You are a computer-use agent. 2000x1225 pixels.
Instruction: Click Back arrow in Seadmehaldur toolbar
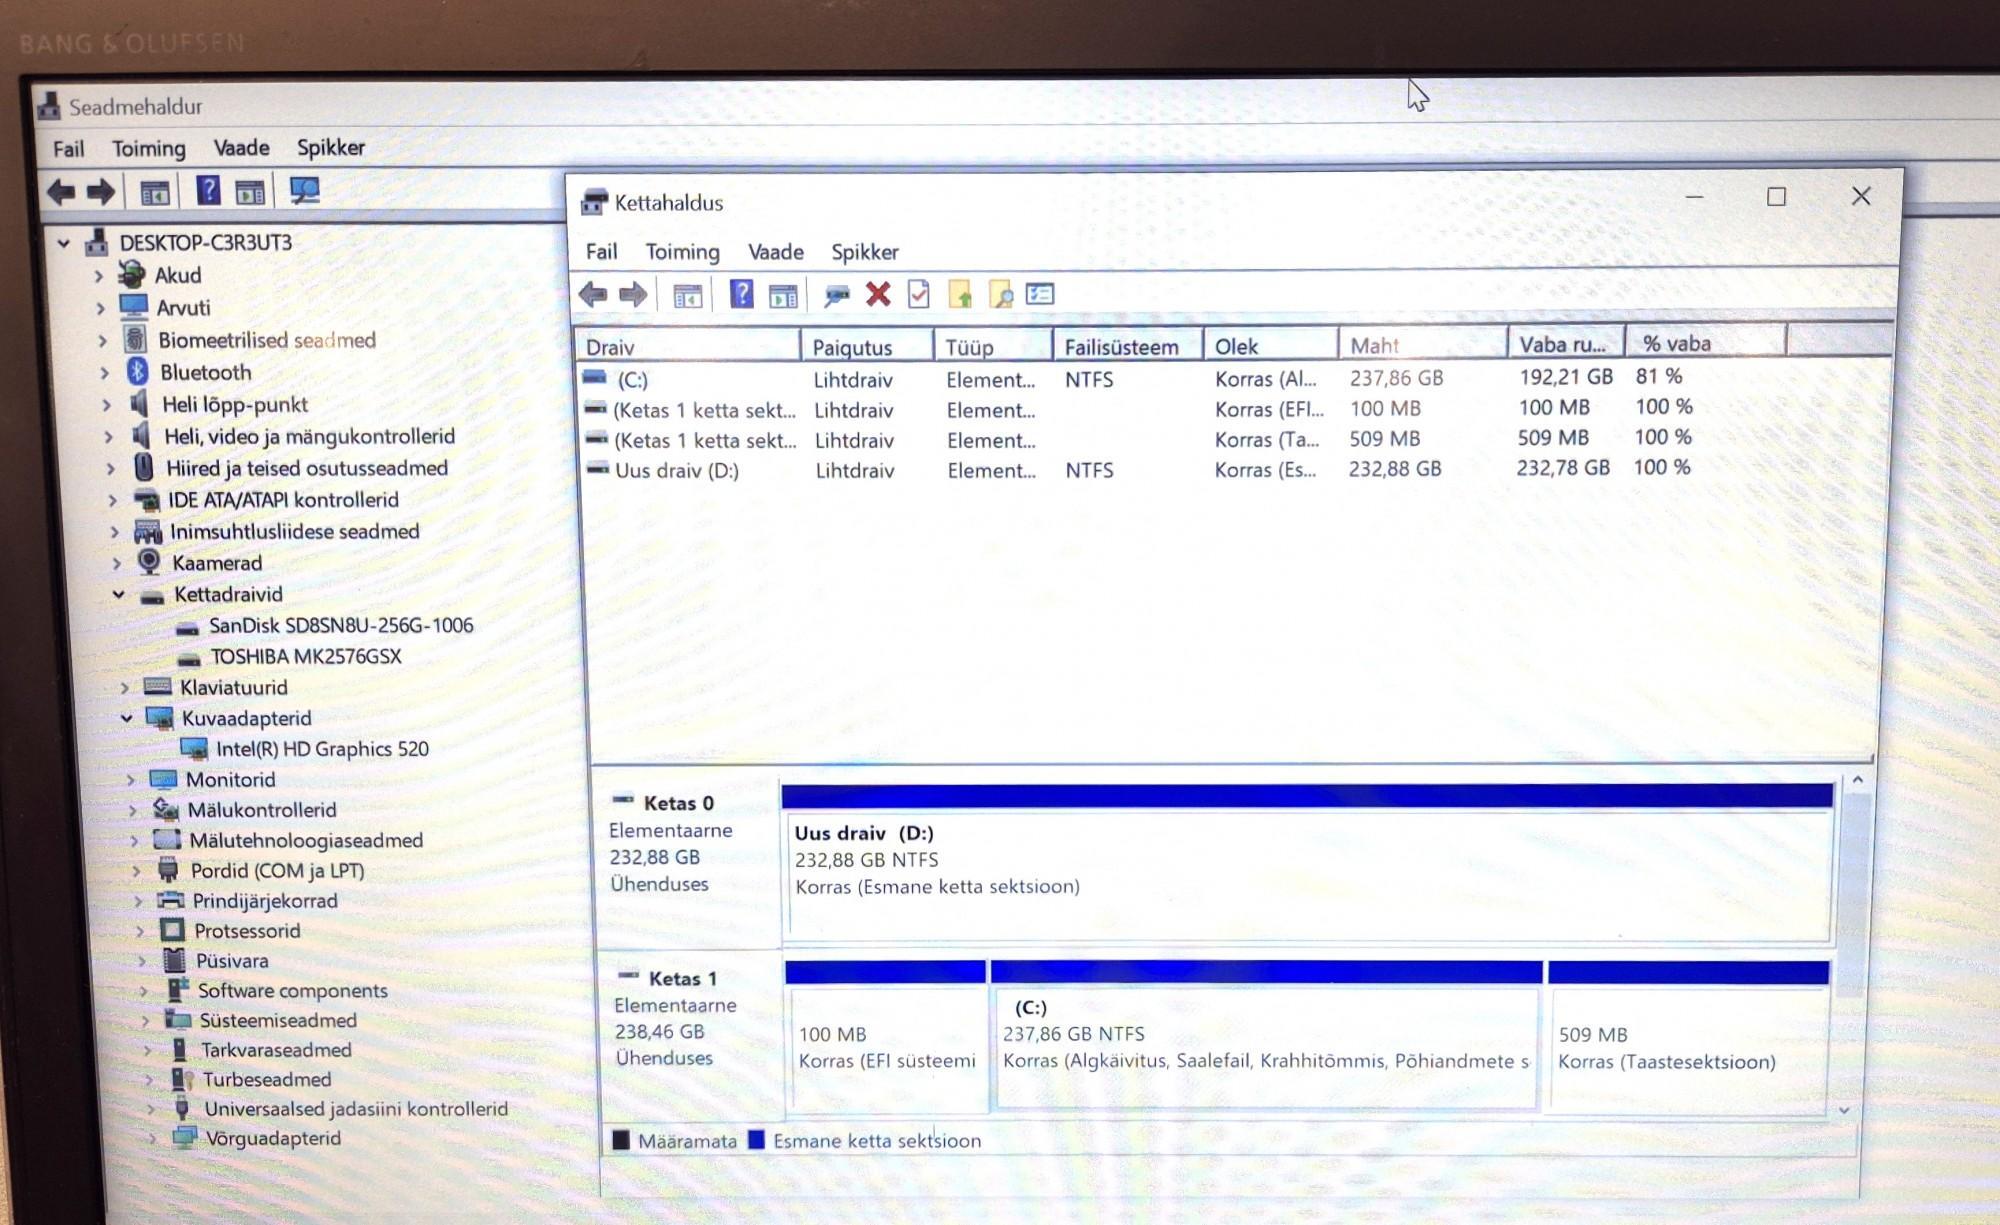[61, 191]
